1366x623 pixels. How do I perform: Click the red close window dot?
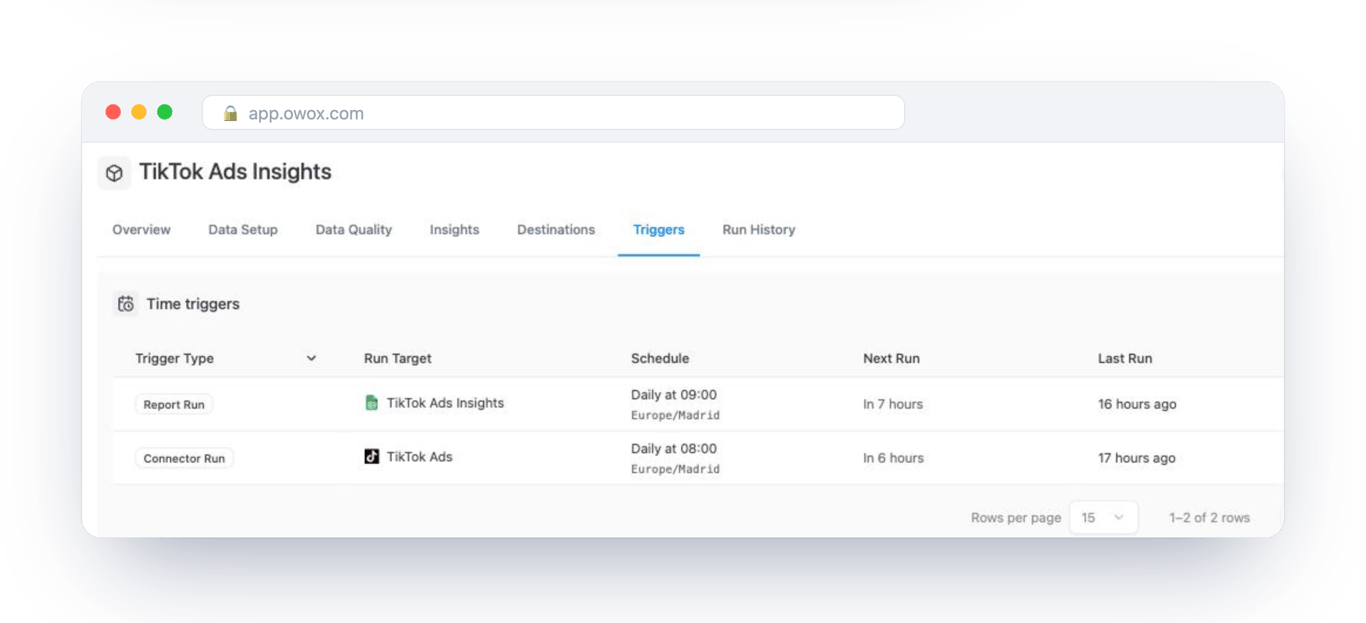113,112
